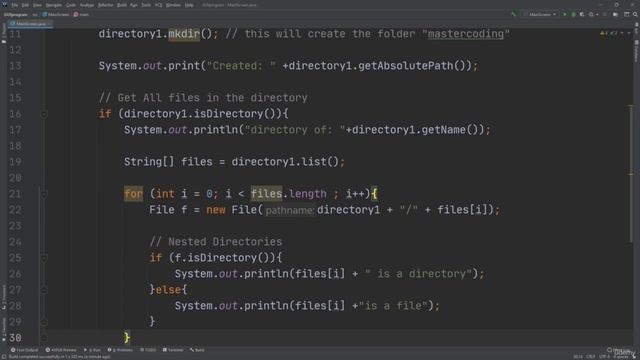Click the Run with Coverage icon
This screenshot has height=360, width=640.
pyautogui.click(x=582, y=14)
